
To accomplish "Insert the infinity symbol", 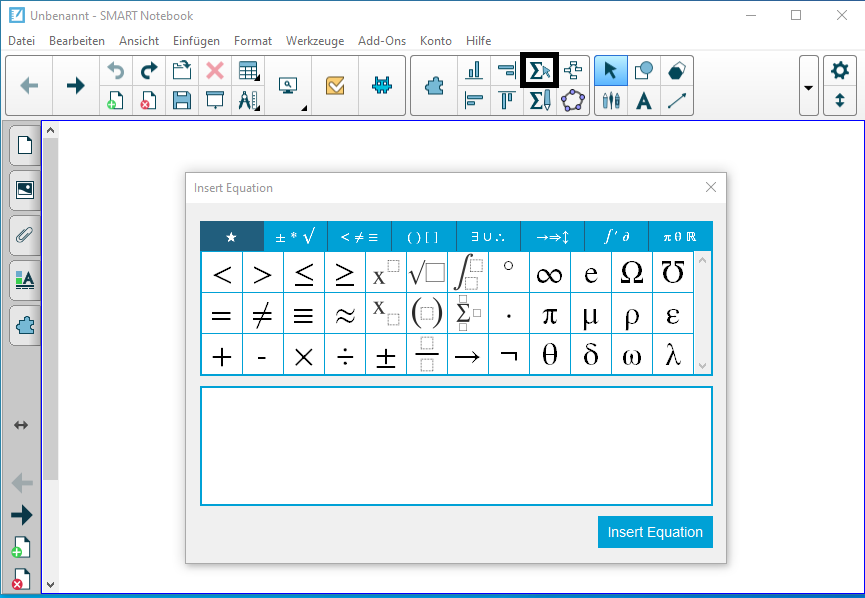I will point(549,273).
